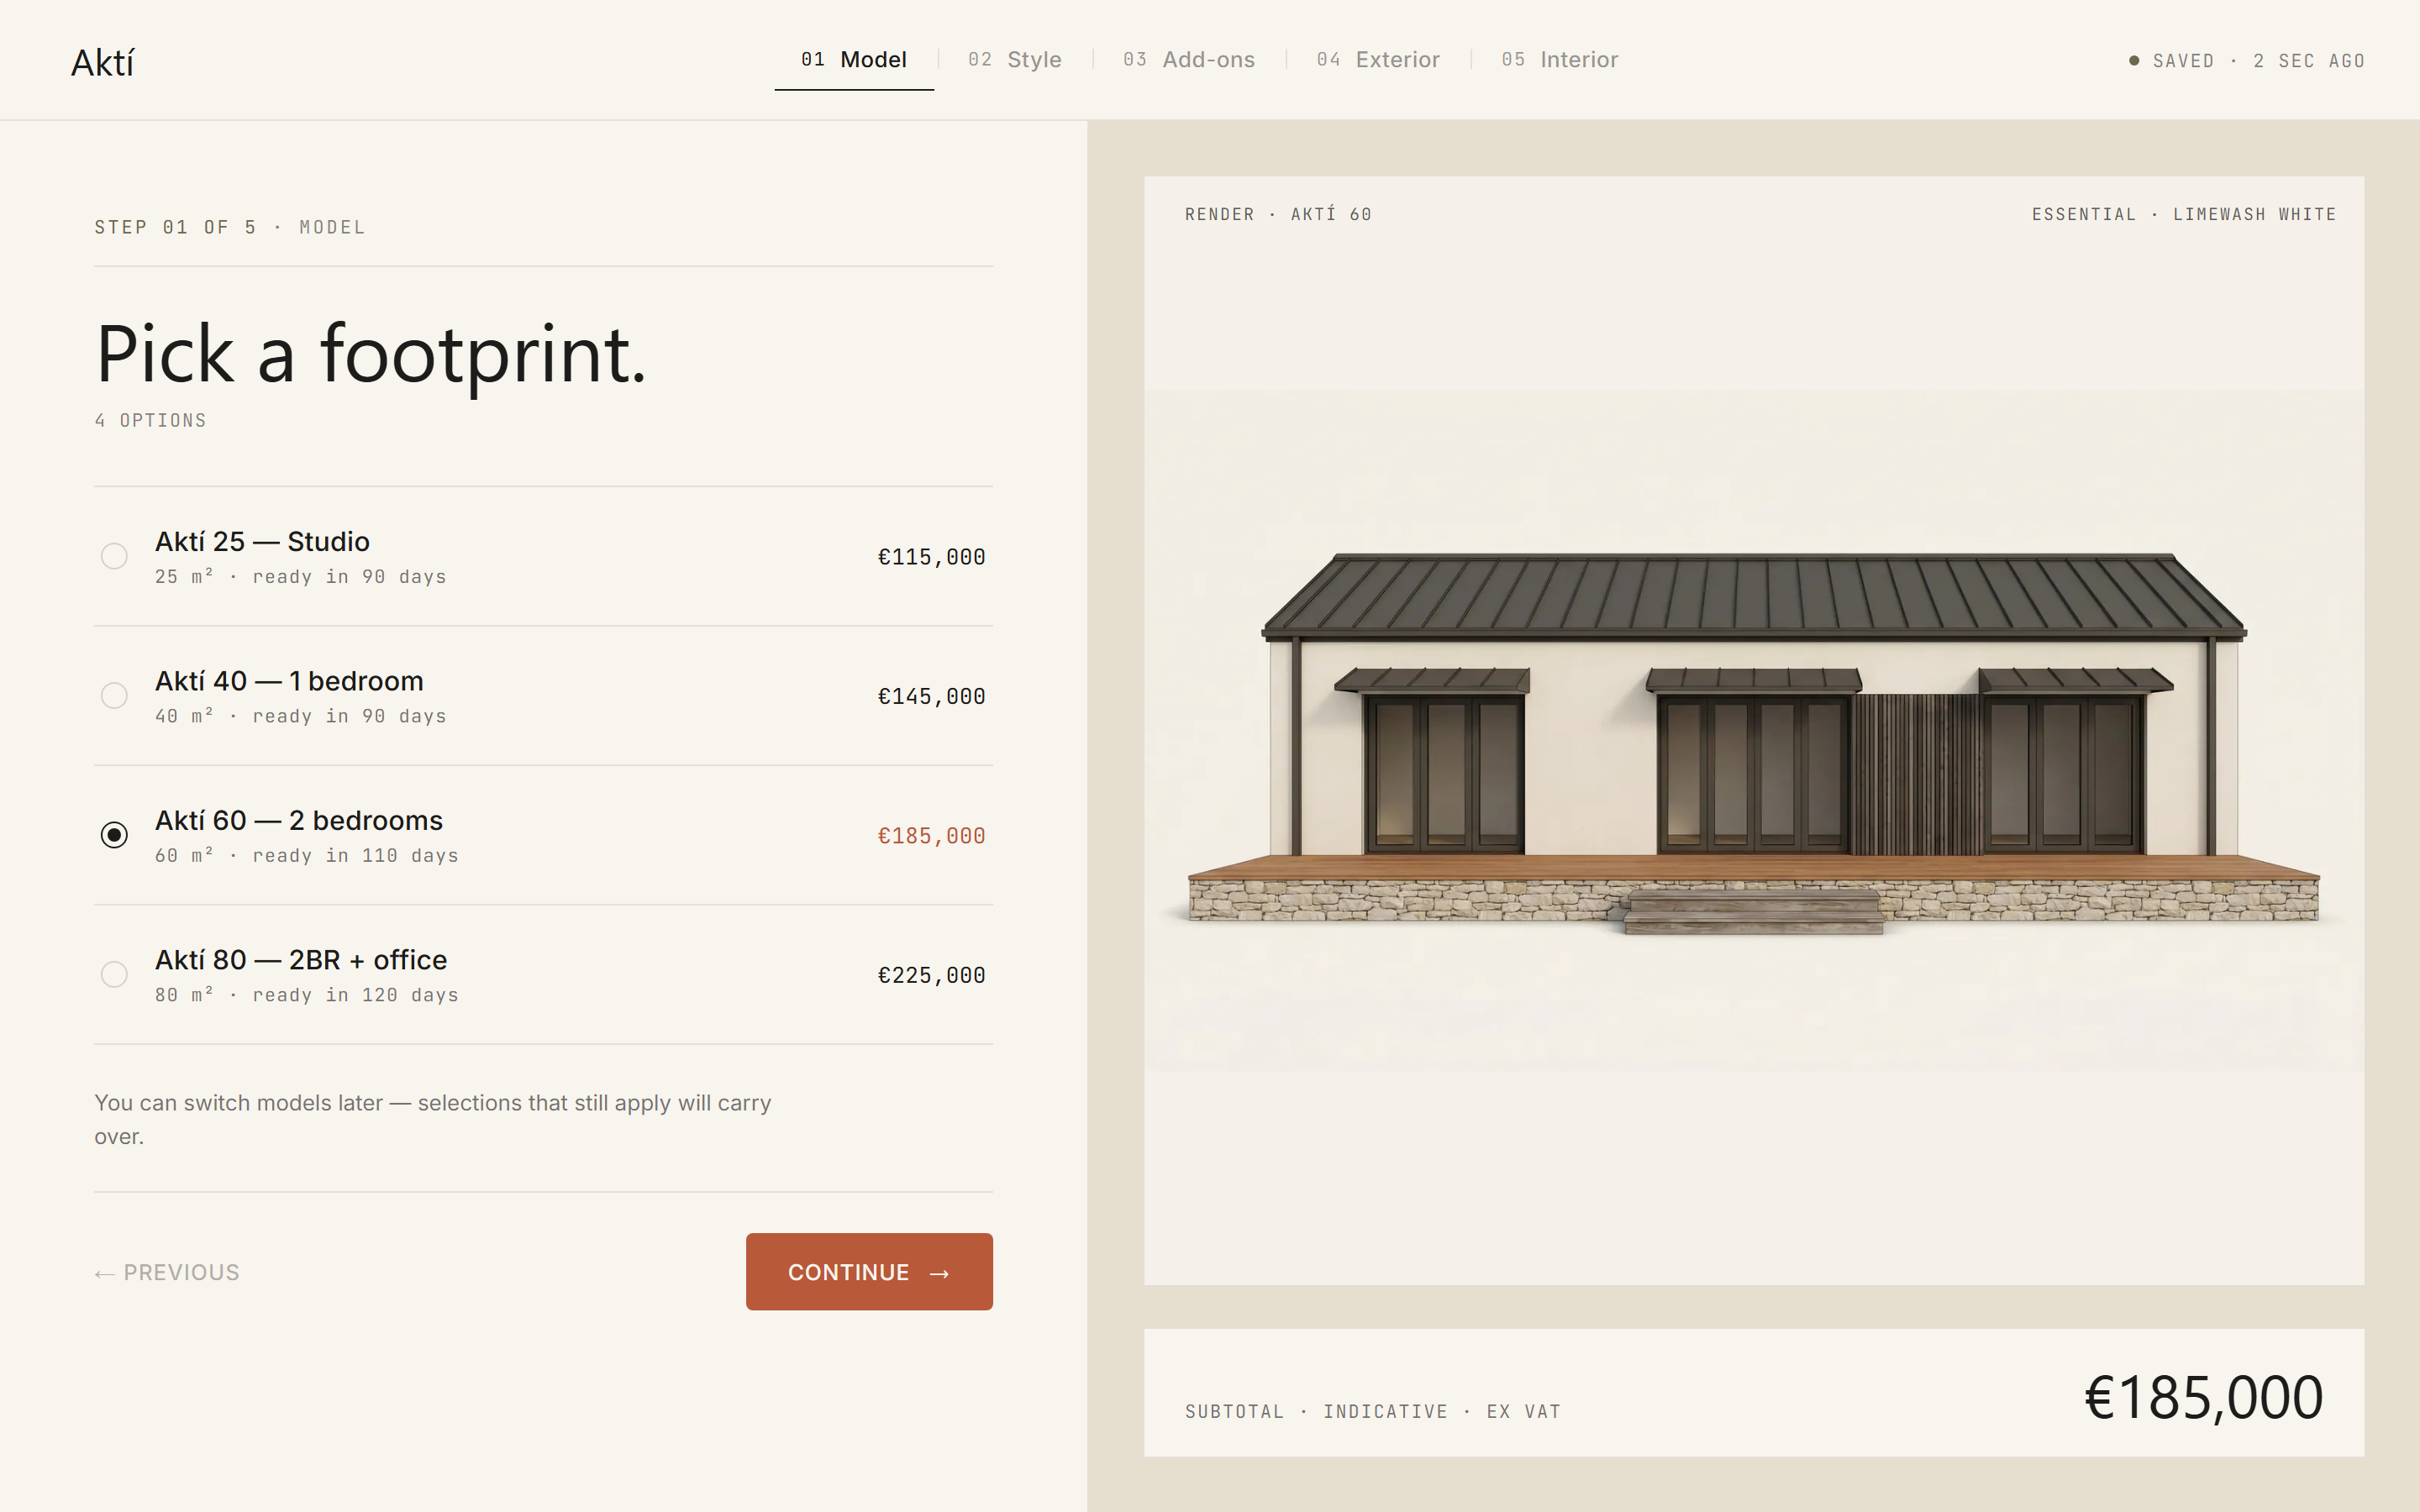Click the Aktí 25 — Studio title
The width and height of the screenshot is (2420, 1512).
tap(262, 541)
